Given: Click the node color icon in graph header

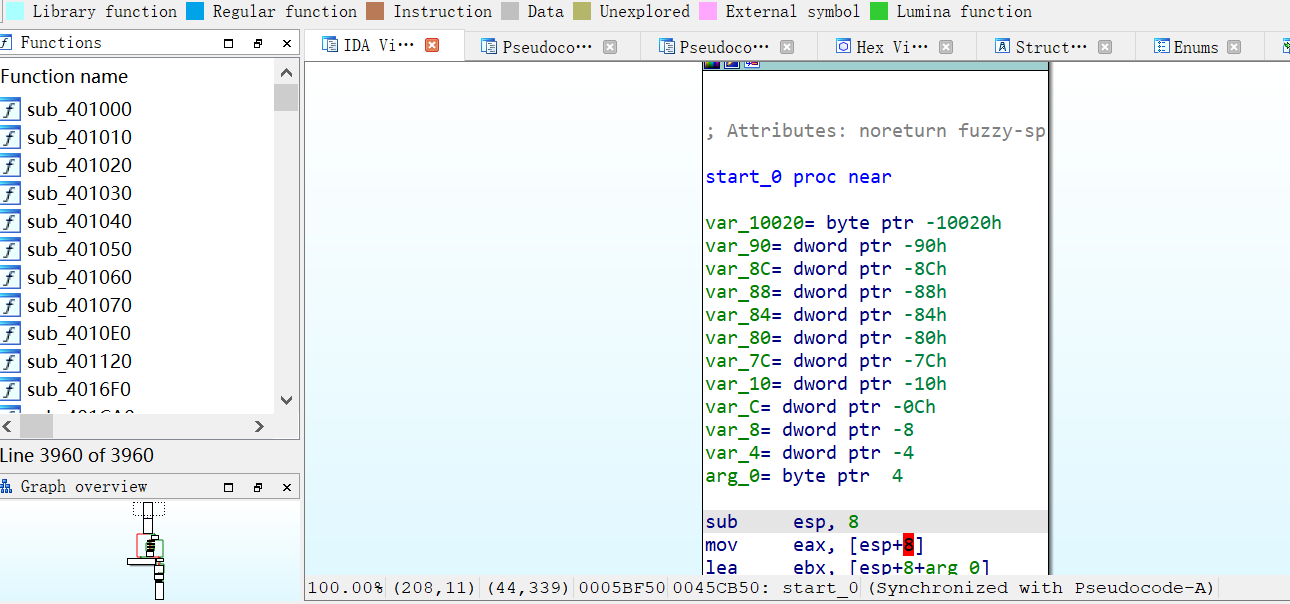Looking at the screenshot, I should pos(712,64).
